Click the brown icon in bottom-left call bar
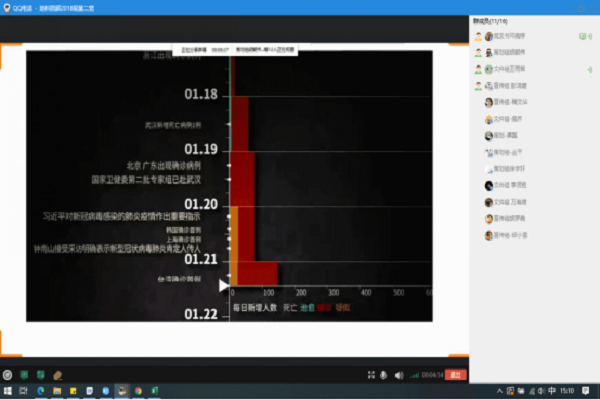Viewport: 600px width, 400px height. [57, 375]
